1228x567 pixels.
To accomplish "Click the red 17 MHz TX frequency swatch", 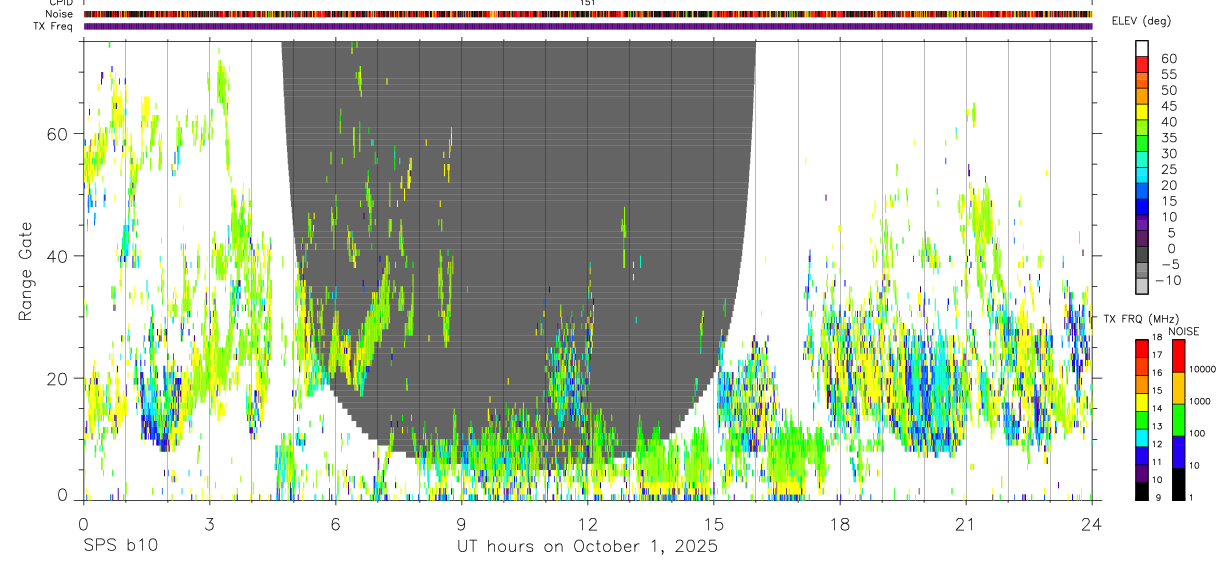I will [1142, 348].
